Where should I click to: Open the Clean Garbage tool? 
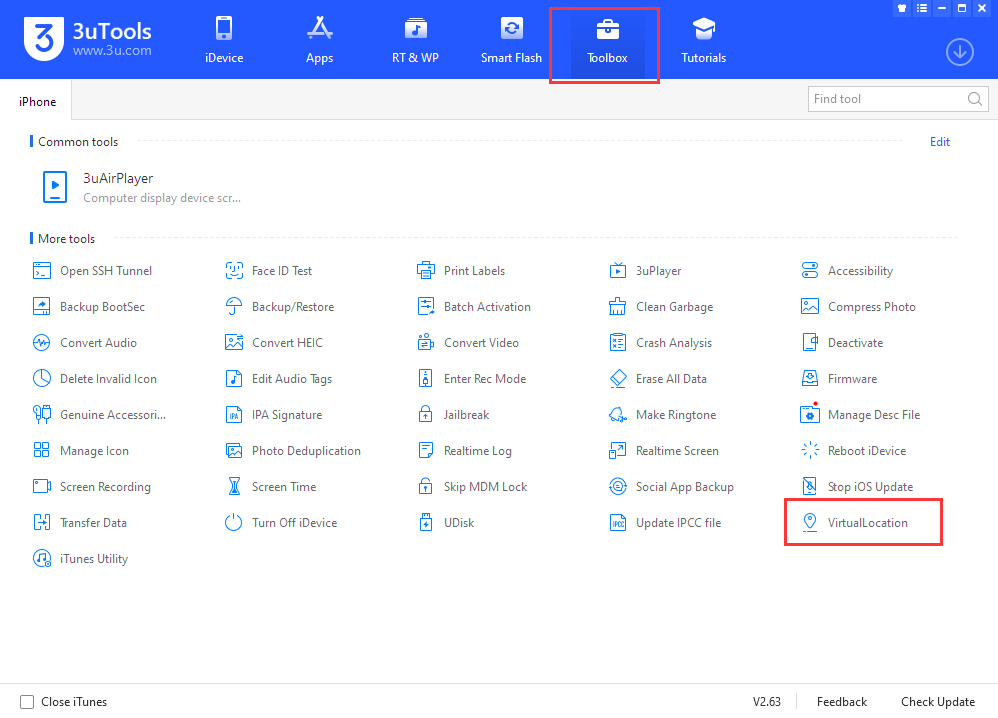[x=675, y=307]
